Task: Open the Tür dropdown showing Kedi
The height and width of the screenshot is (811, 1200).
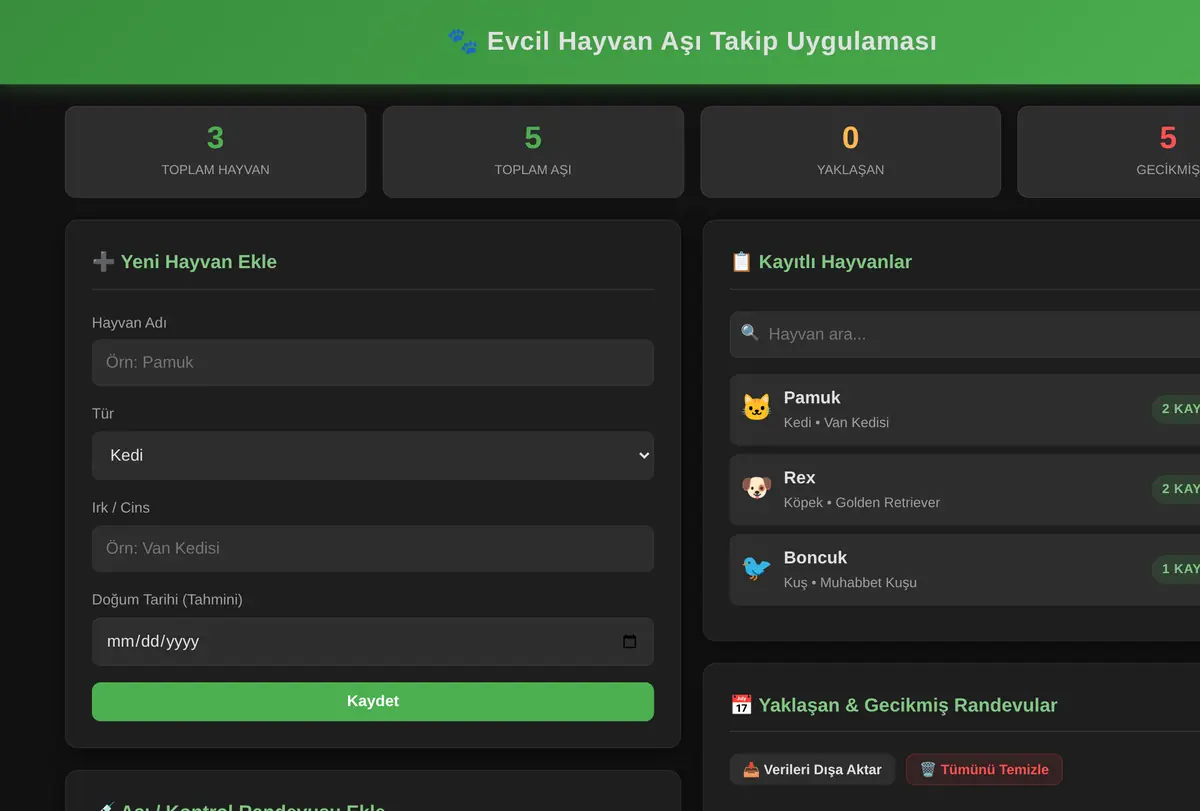Action: coord(373,456)
